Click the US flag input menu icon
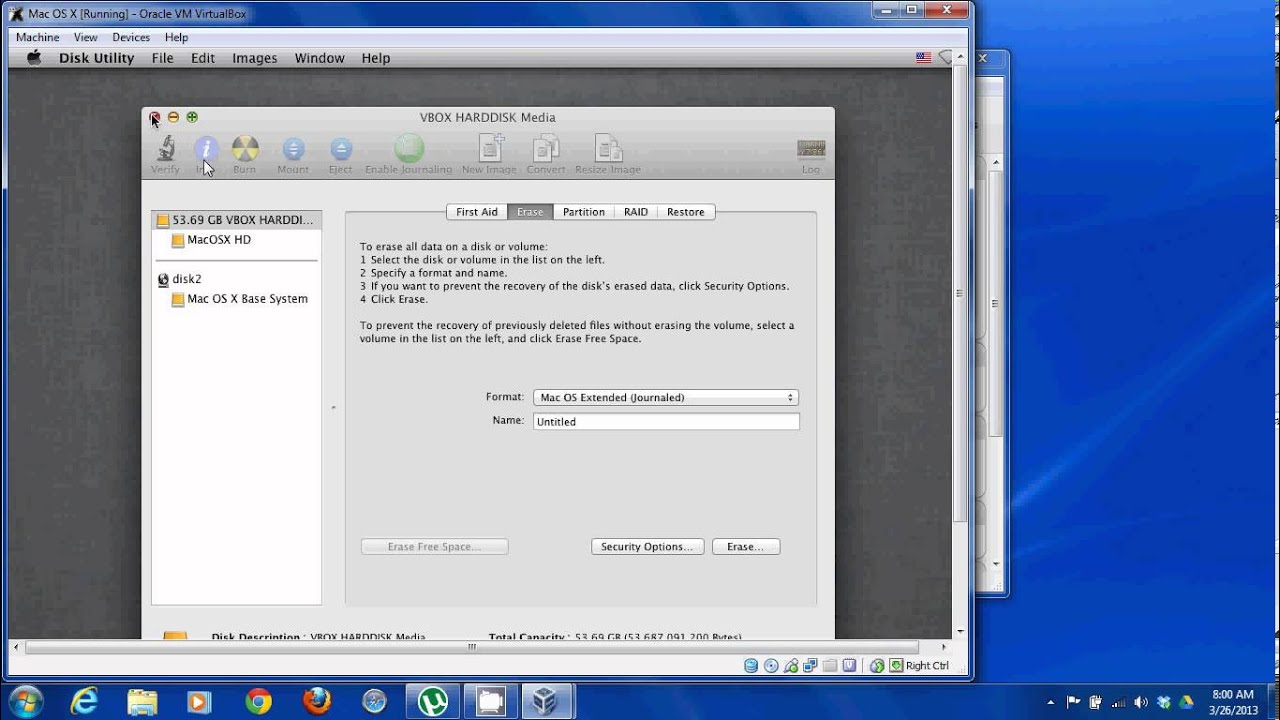Screen dimensions: 1280x720 click(x=923, y=58)
